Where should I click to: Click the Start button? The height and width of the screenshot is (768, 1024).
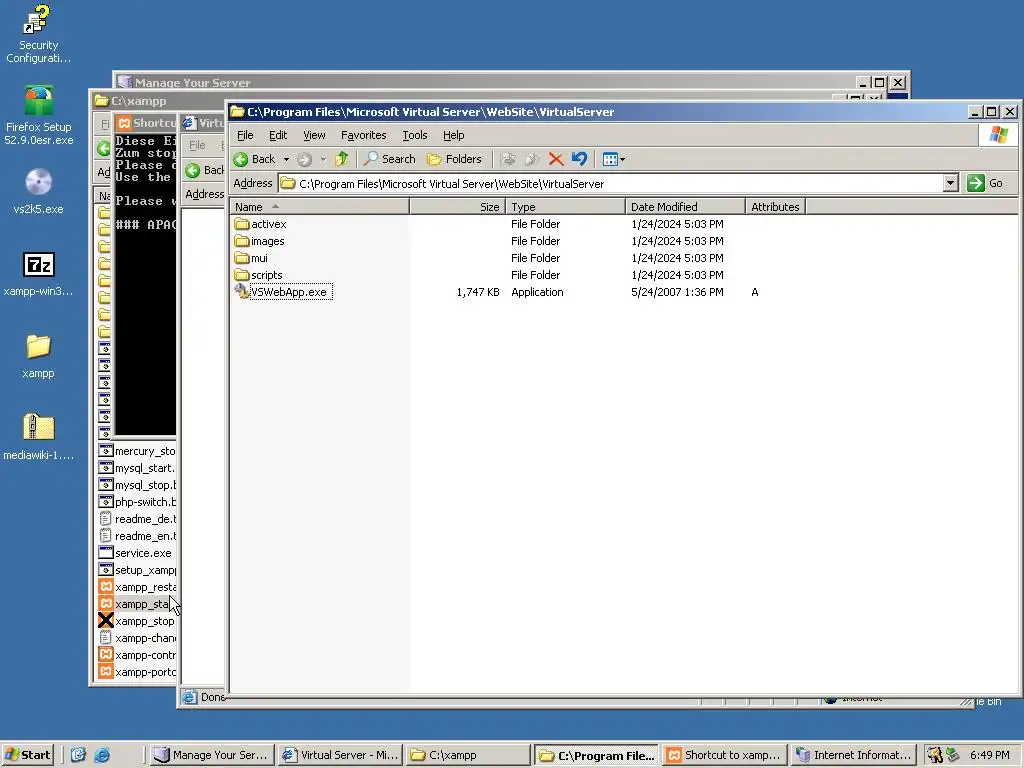click(x=27, y=755)
